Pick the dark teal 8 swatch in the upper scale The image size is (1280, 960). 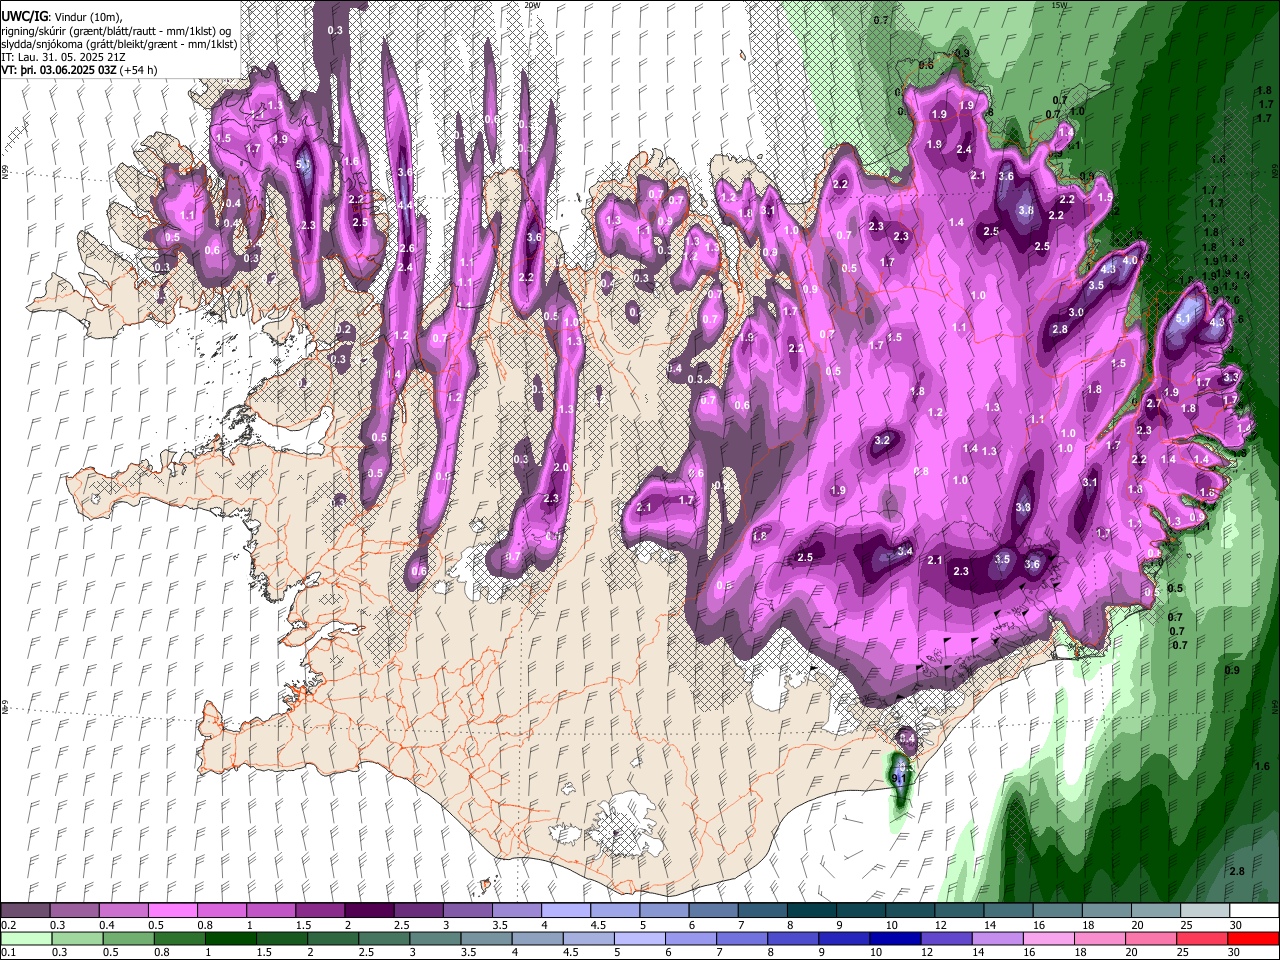tap(811, 911)
